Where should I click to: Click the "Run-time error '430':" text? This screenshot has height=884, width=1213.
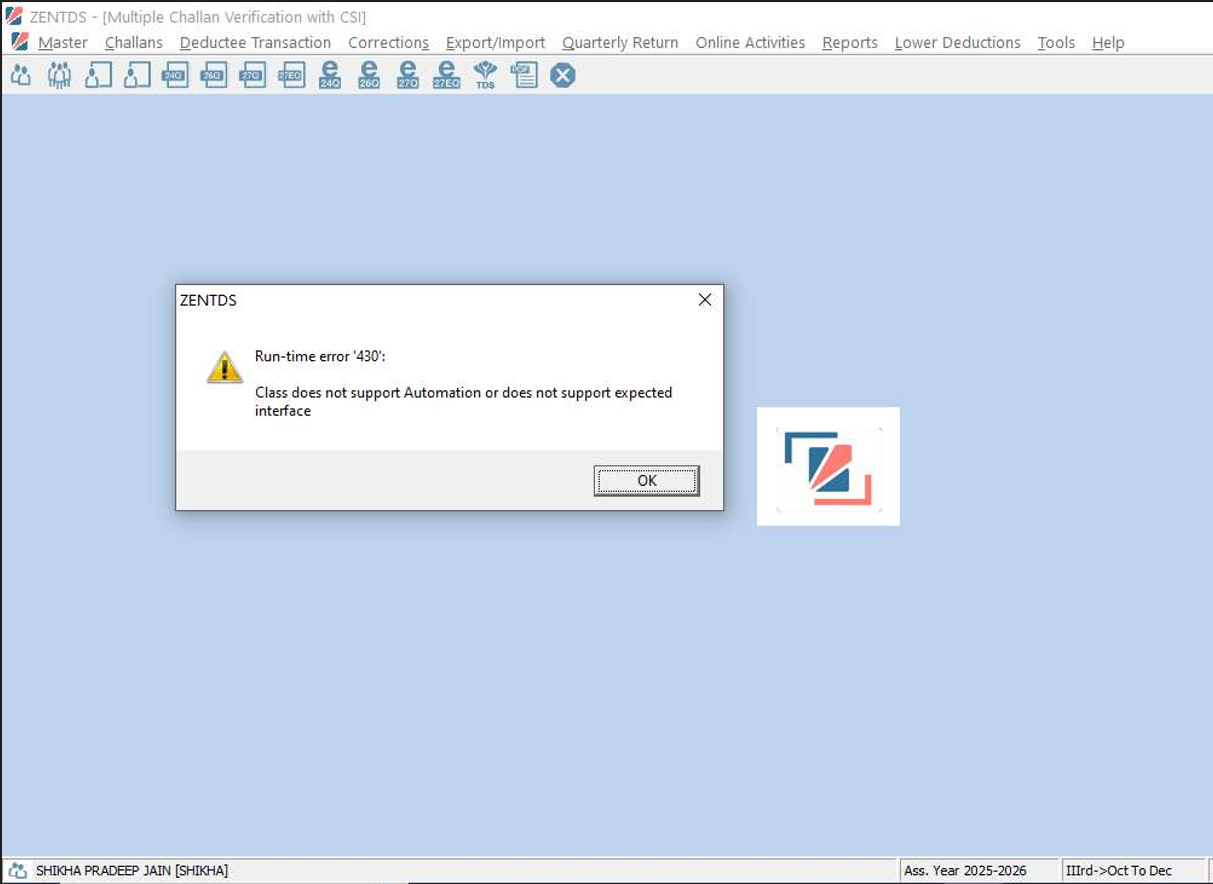320,356
